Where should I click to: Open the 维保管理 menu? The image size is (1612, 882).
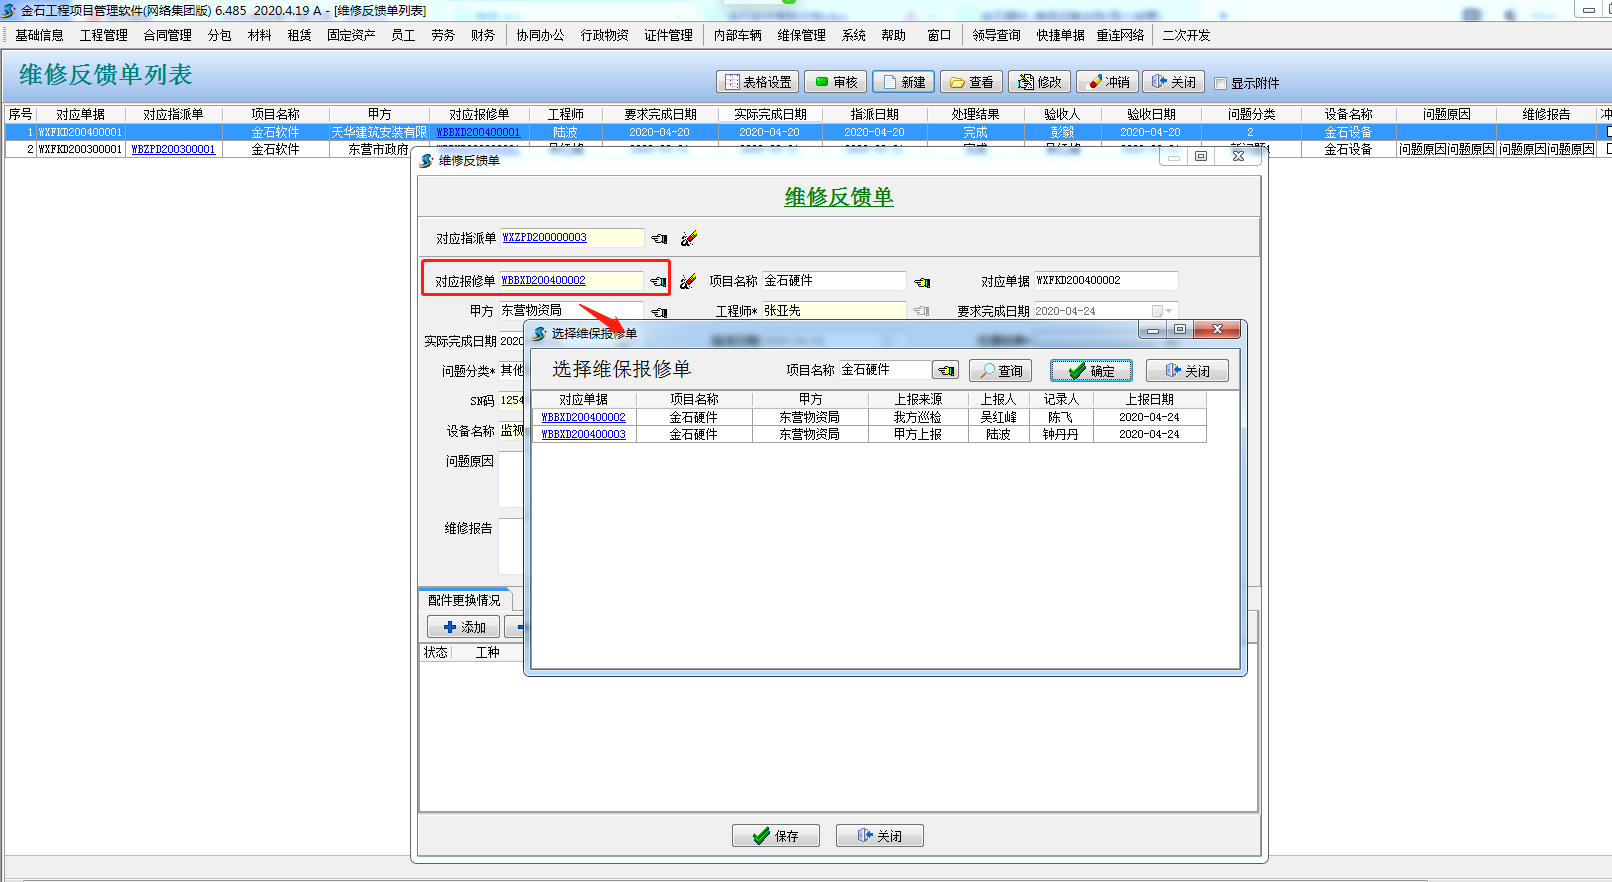click(801, 35)
